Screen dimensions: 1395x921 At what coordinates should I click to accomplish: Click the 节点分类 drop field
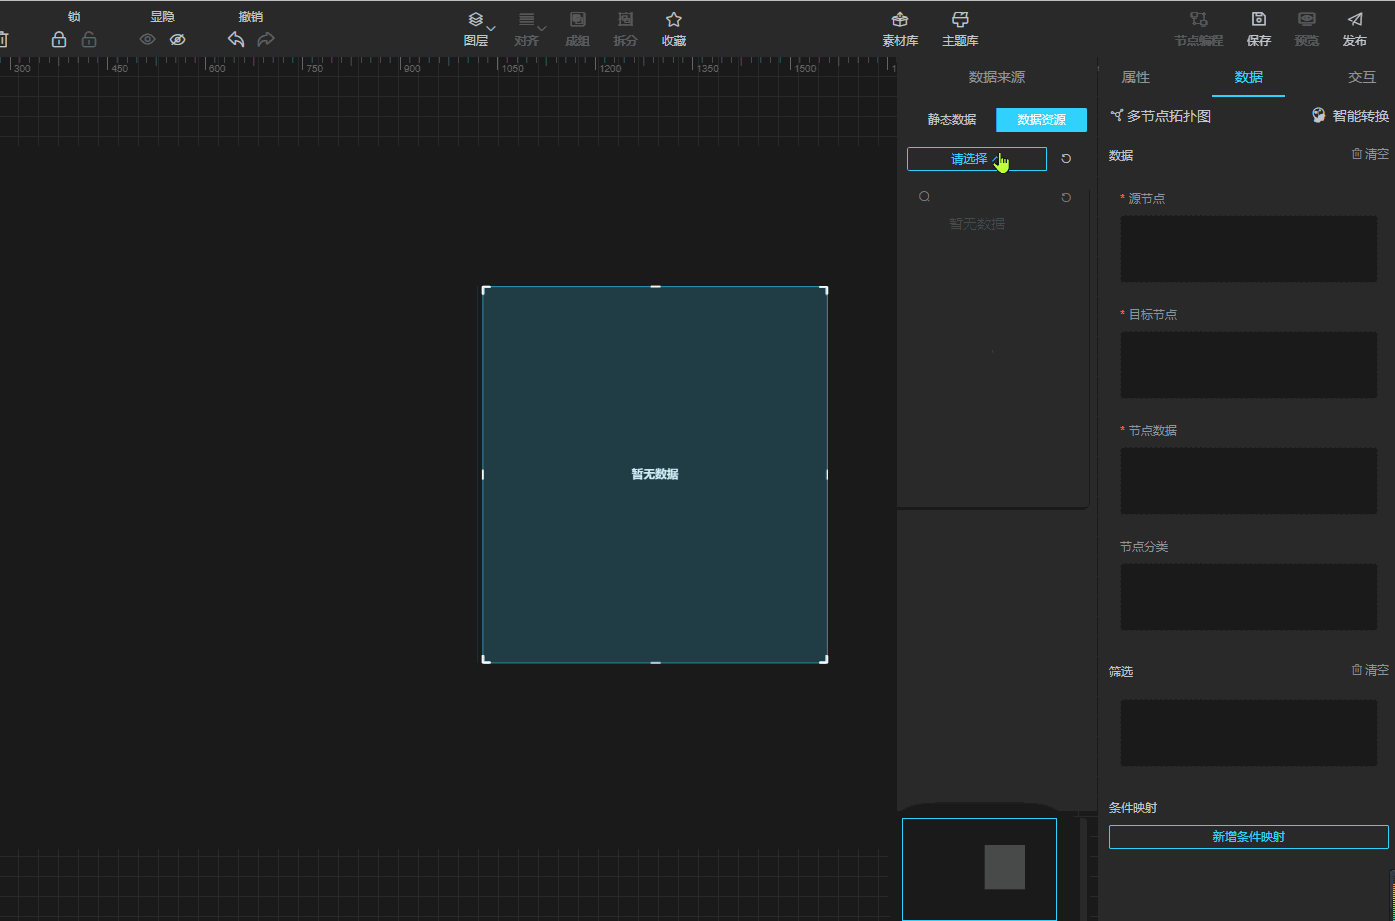pos(1249,597)
